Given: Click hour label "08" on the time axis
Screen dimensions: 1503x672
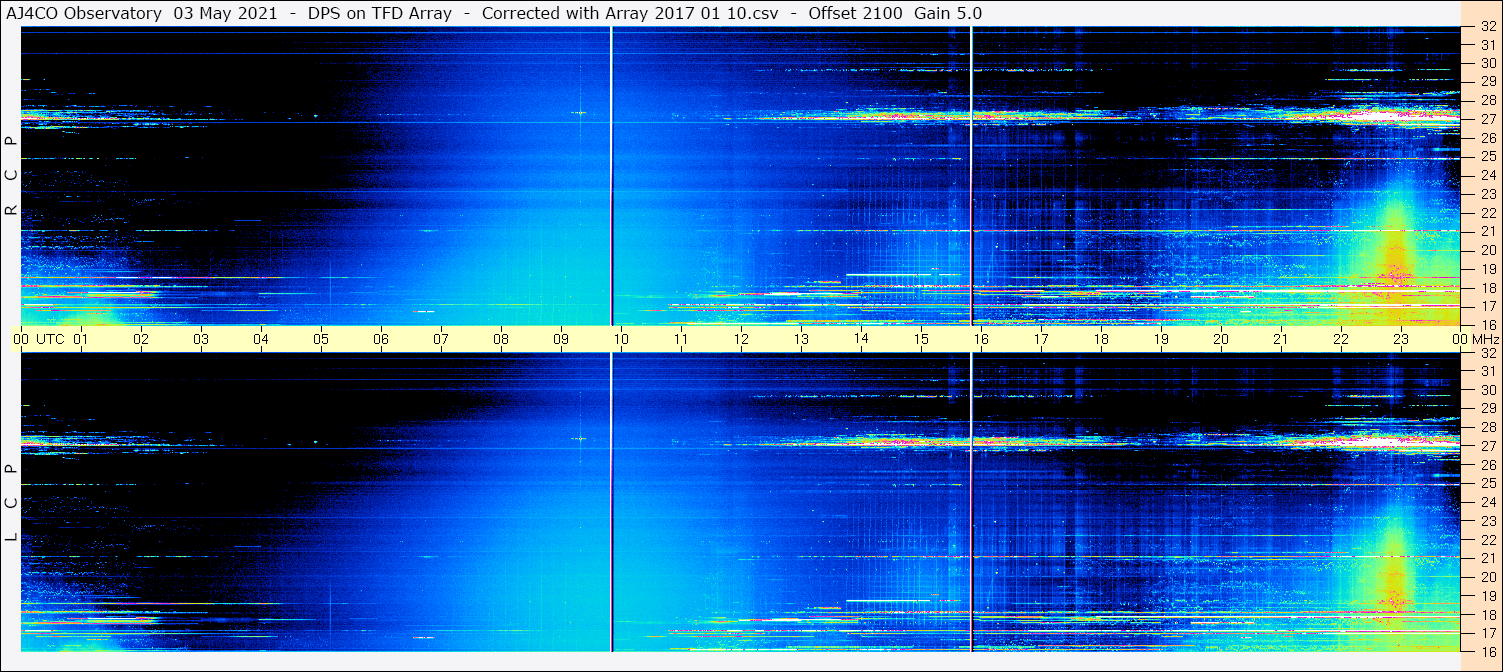Looking at the screenshot, I should 501,339.
